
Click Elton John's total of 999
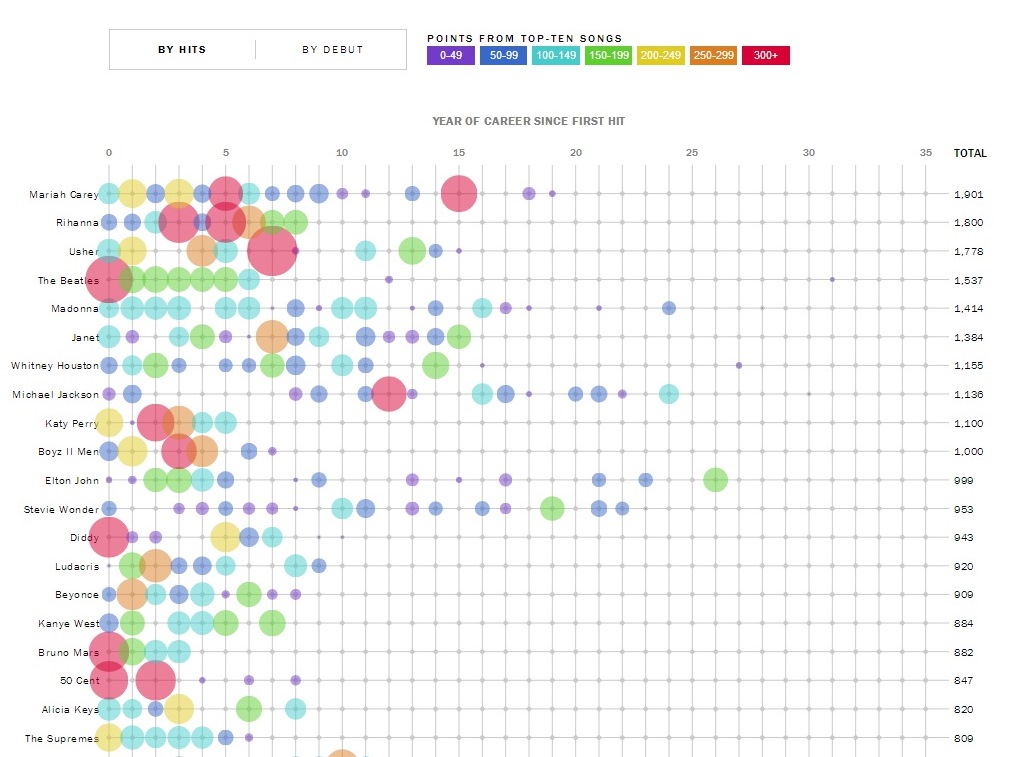point(963,481)
